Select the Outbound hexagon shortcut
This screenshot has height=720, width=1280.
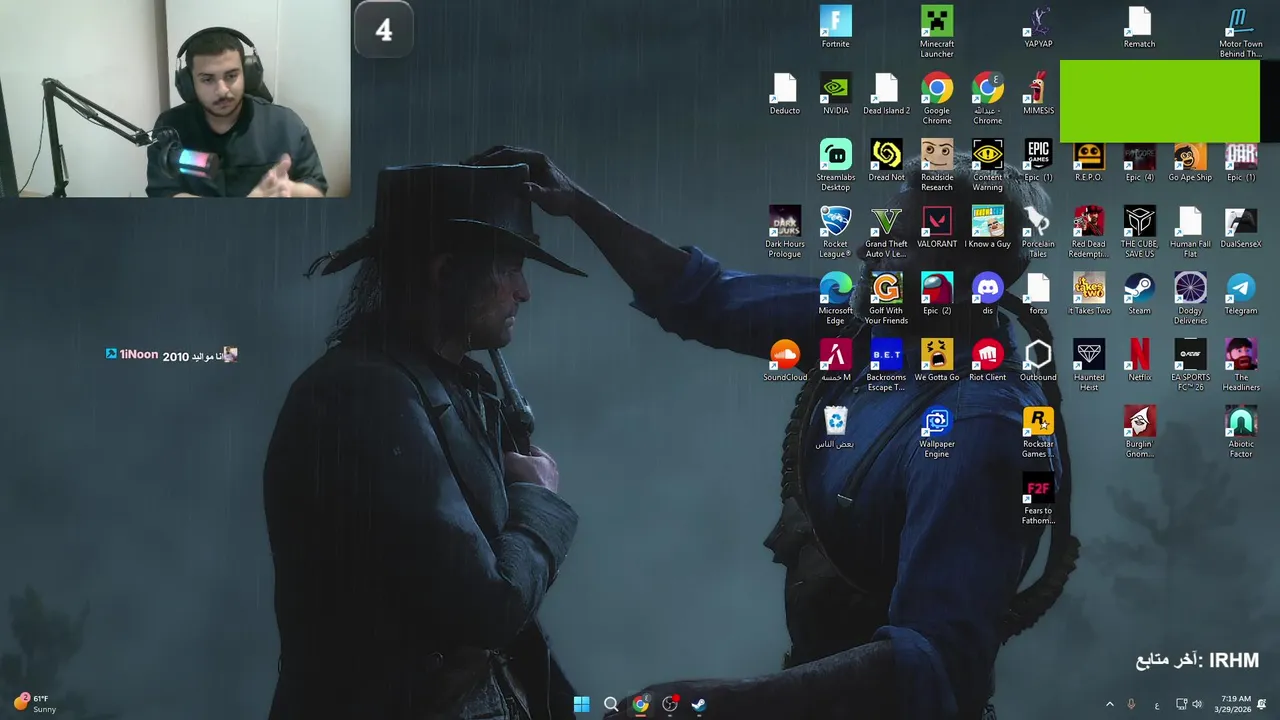1038,361
